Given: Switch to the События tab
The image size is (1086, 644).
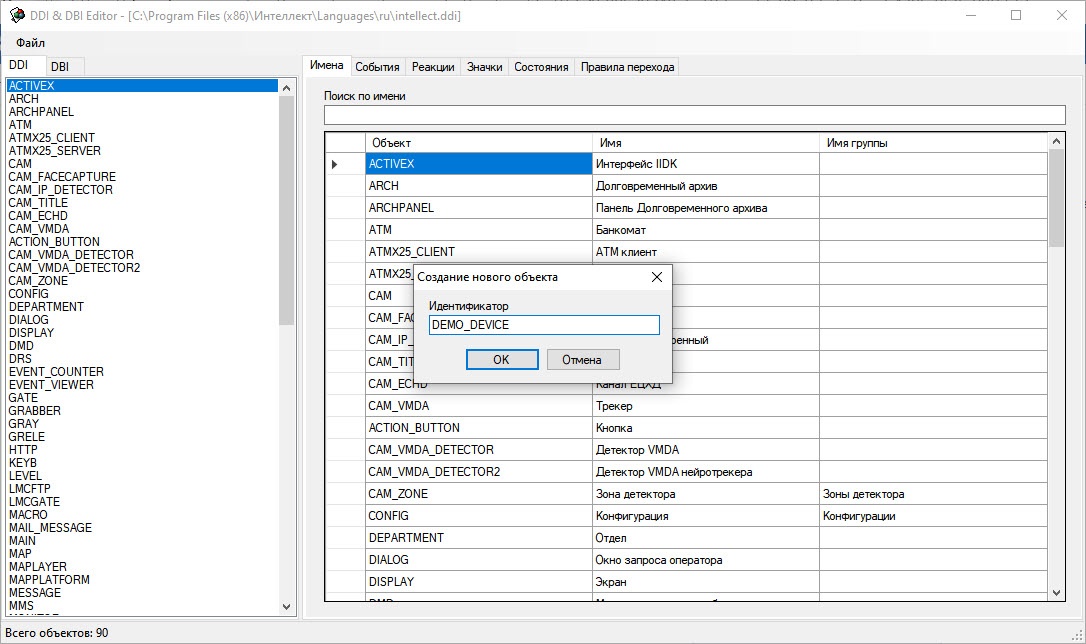Looking at the screenshot, I should pyautogui.click(x=377, y=67).
